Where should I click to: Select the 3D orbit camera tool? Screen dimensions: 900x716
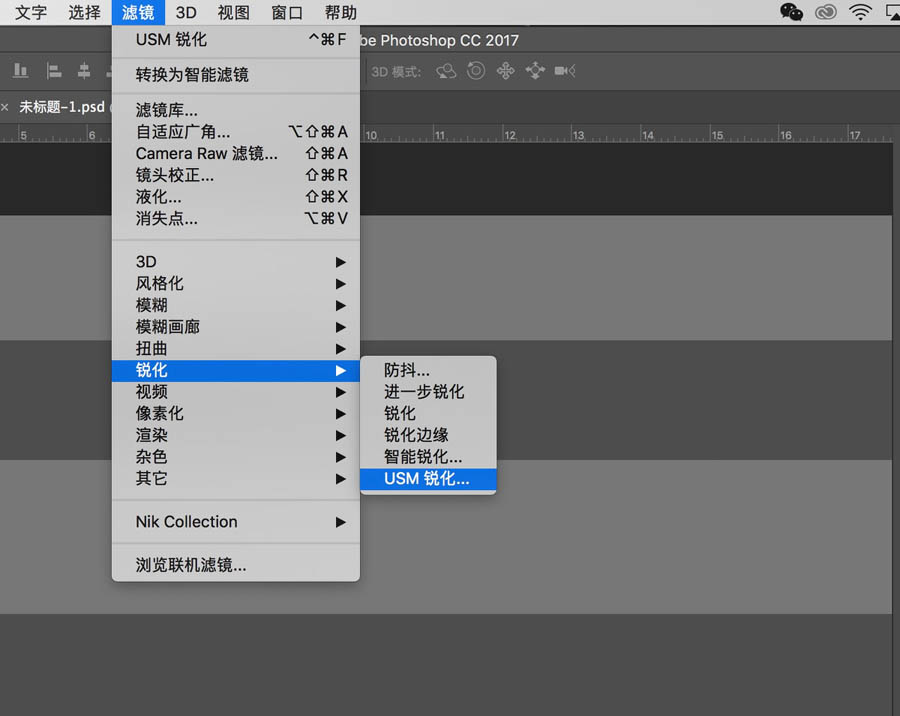445,71
